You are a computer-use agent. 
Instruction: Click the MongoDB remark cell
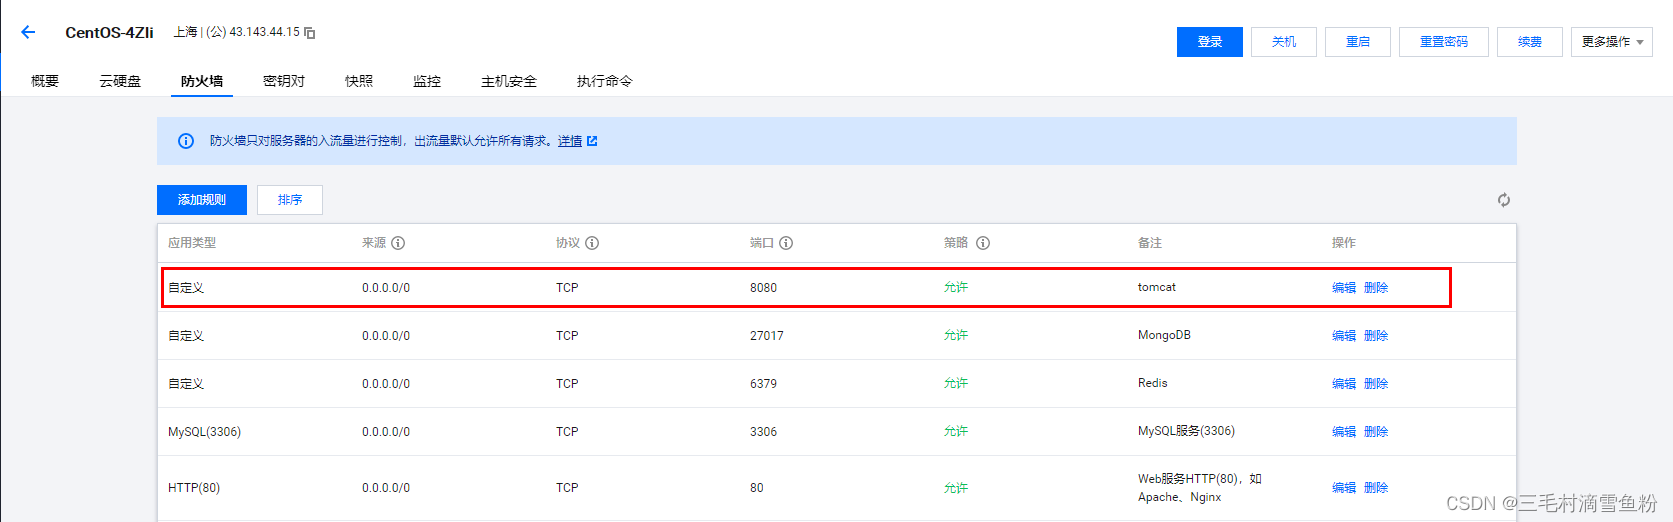(x=1164, y=336)
